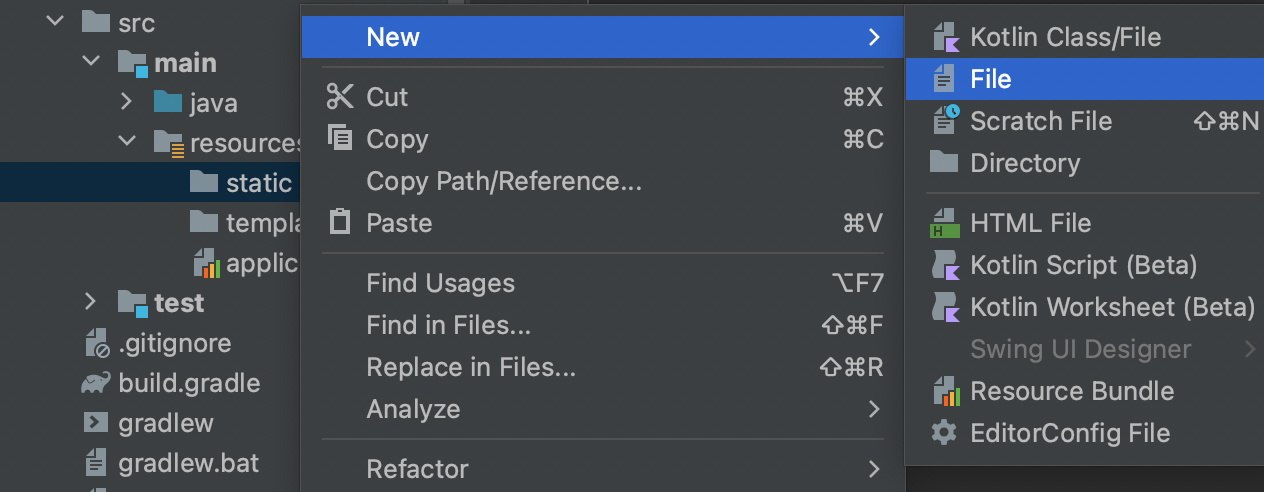Expand the test folder
1264x492 pixels.
tap(90, 302)
